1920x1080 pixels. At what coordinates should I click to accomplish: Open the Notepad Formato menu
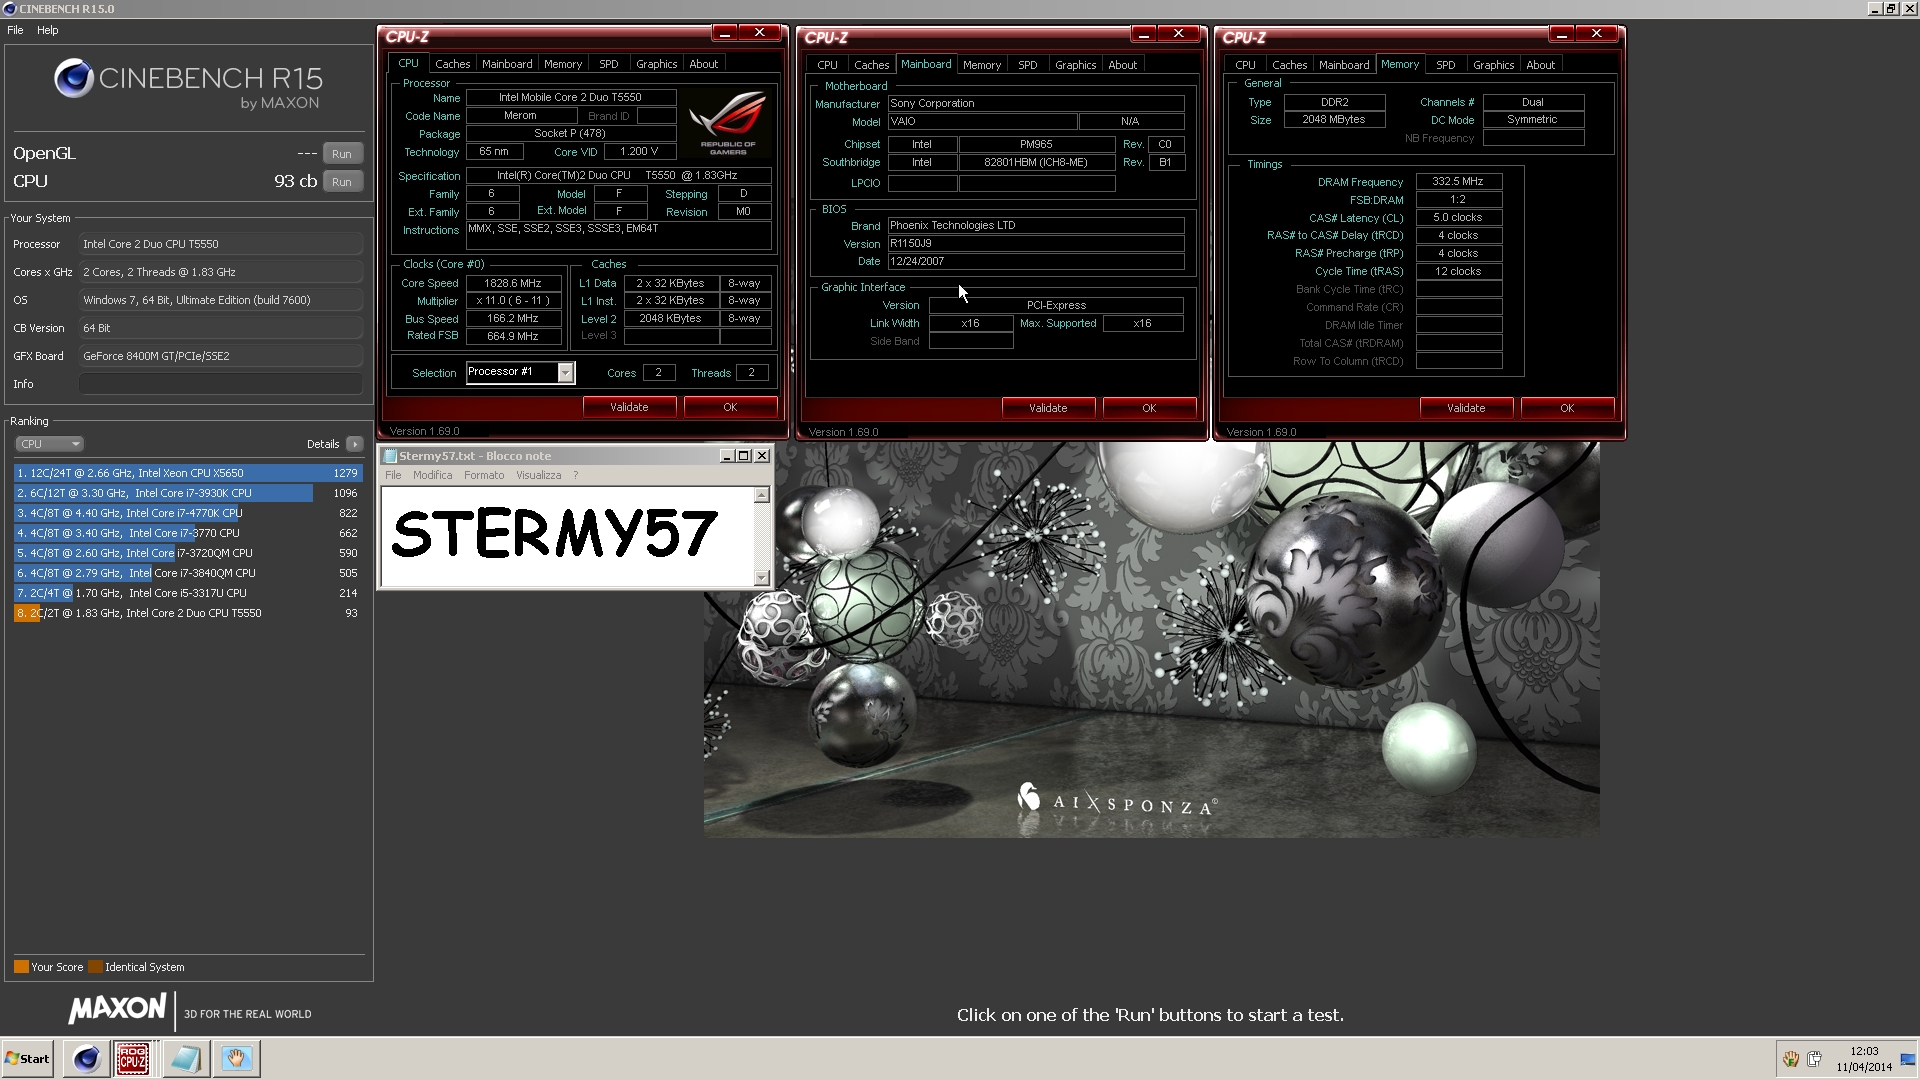[484, 475]
